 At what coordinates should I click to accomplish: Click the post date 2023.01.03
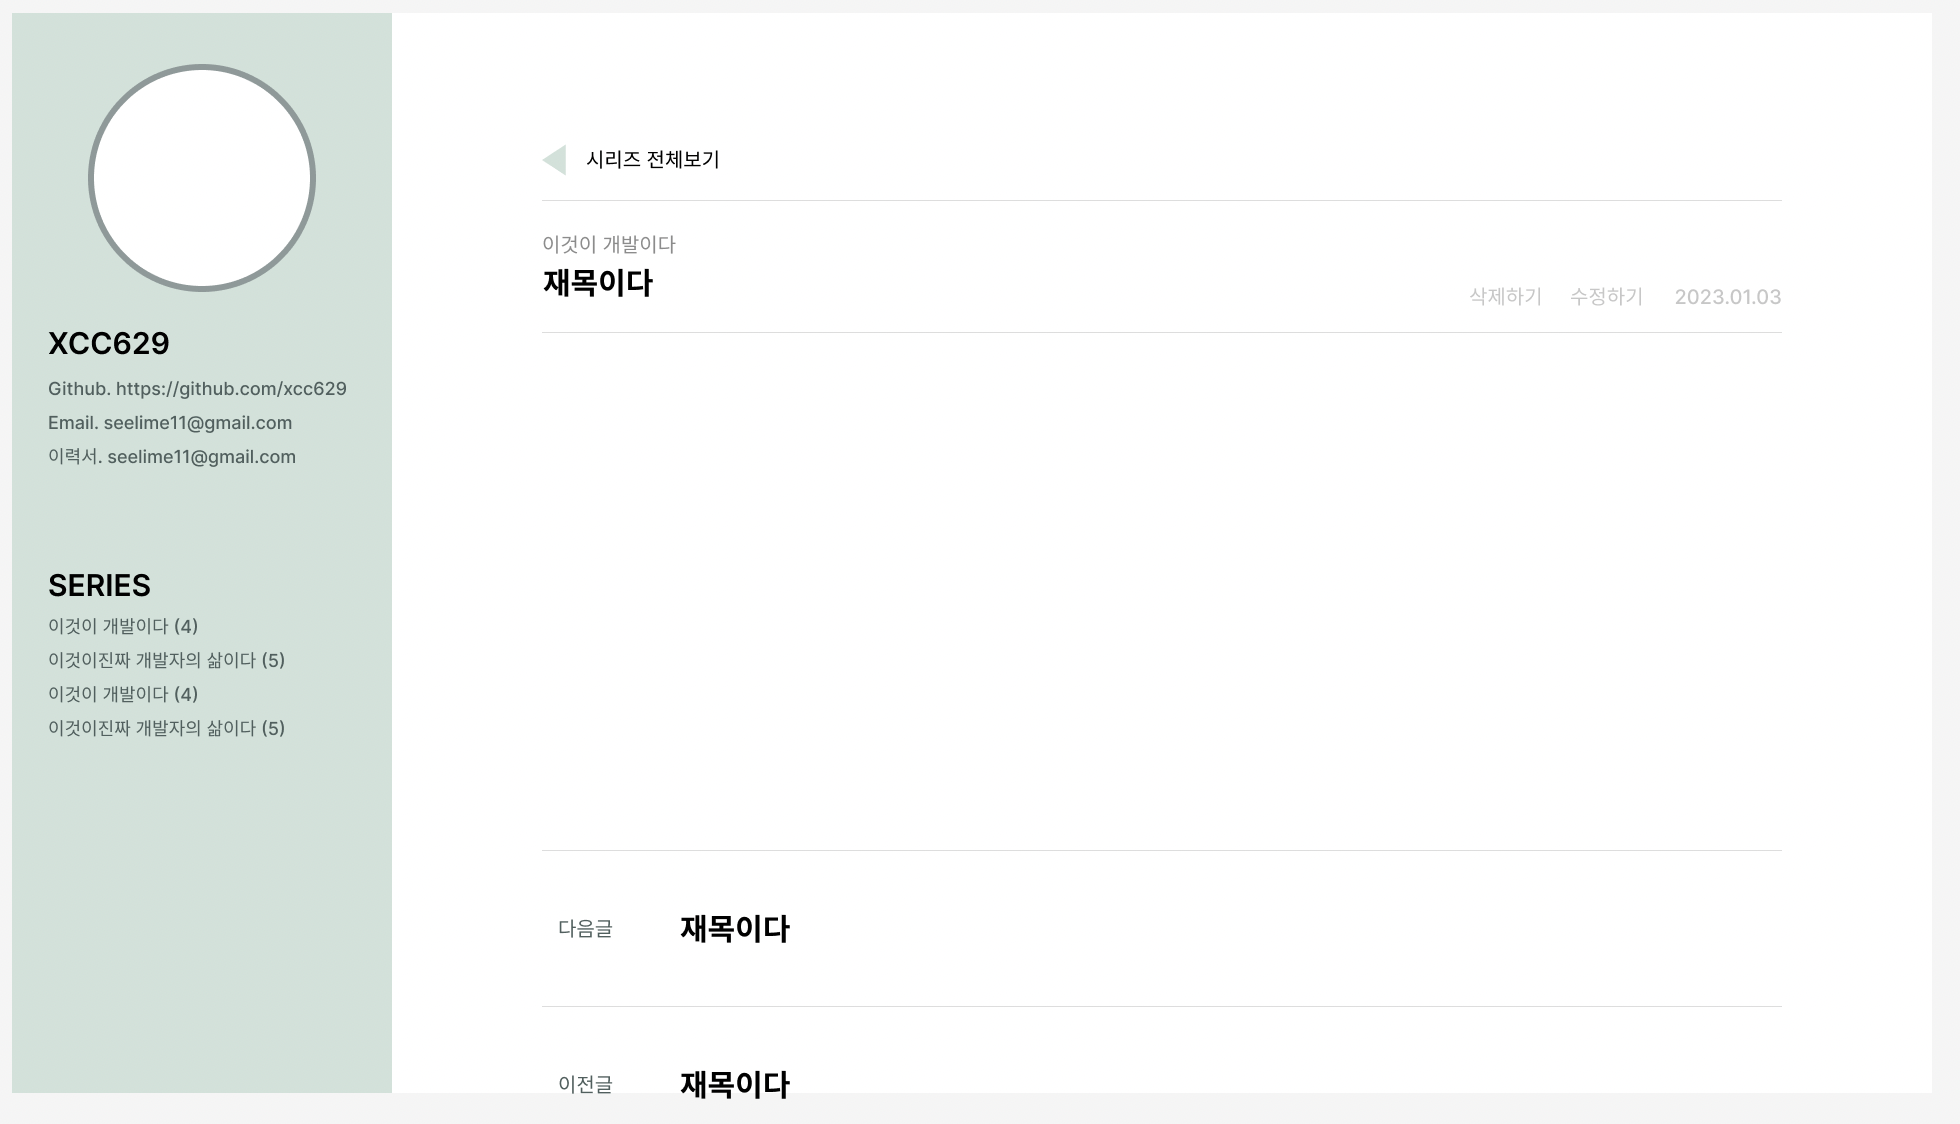tap(1727, 296)
